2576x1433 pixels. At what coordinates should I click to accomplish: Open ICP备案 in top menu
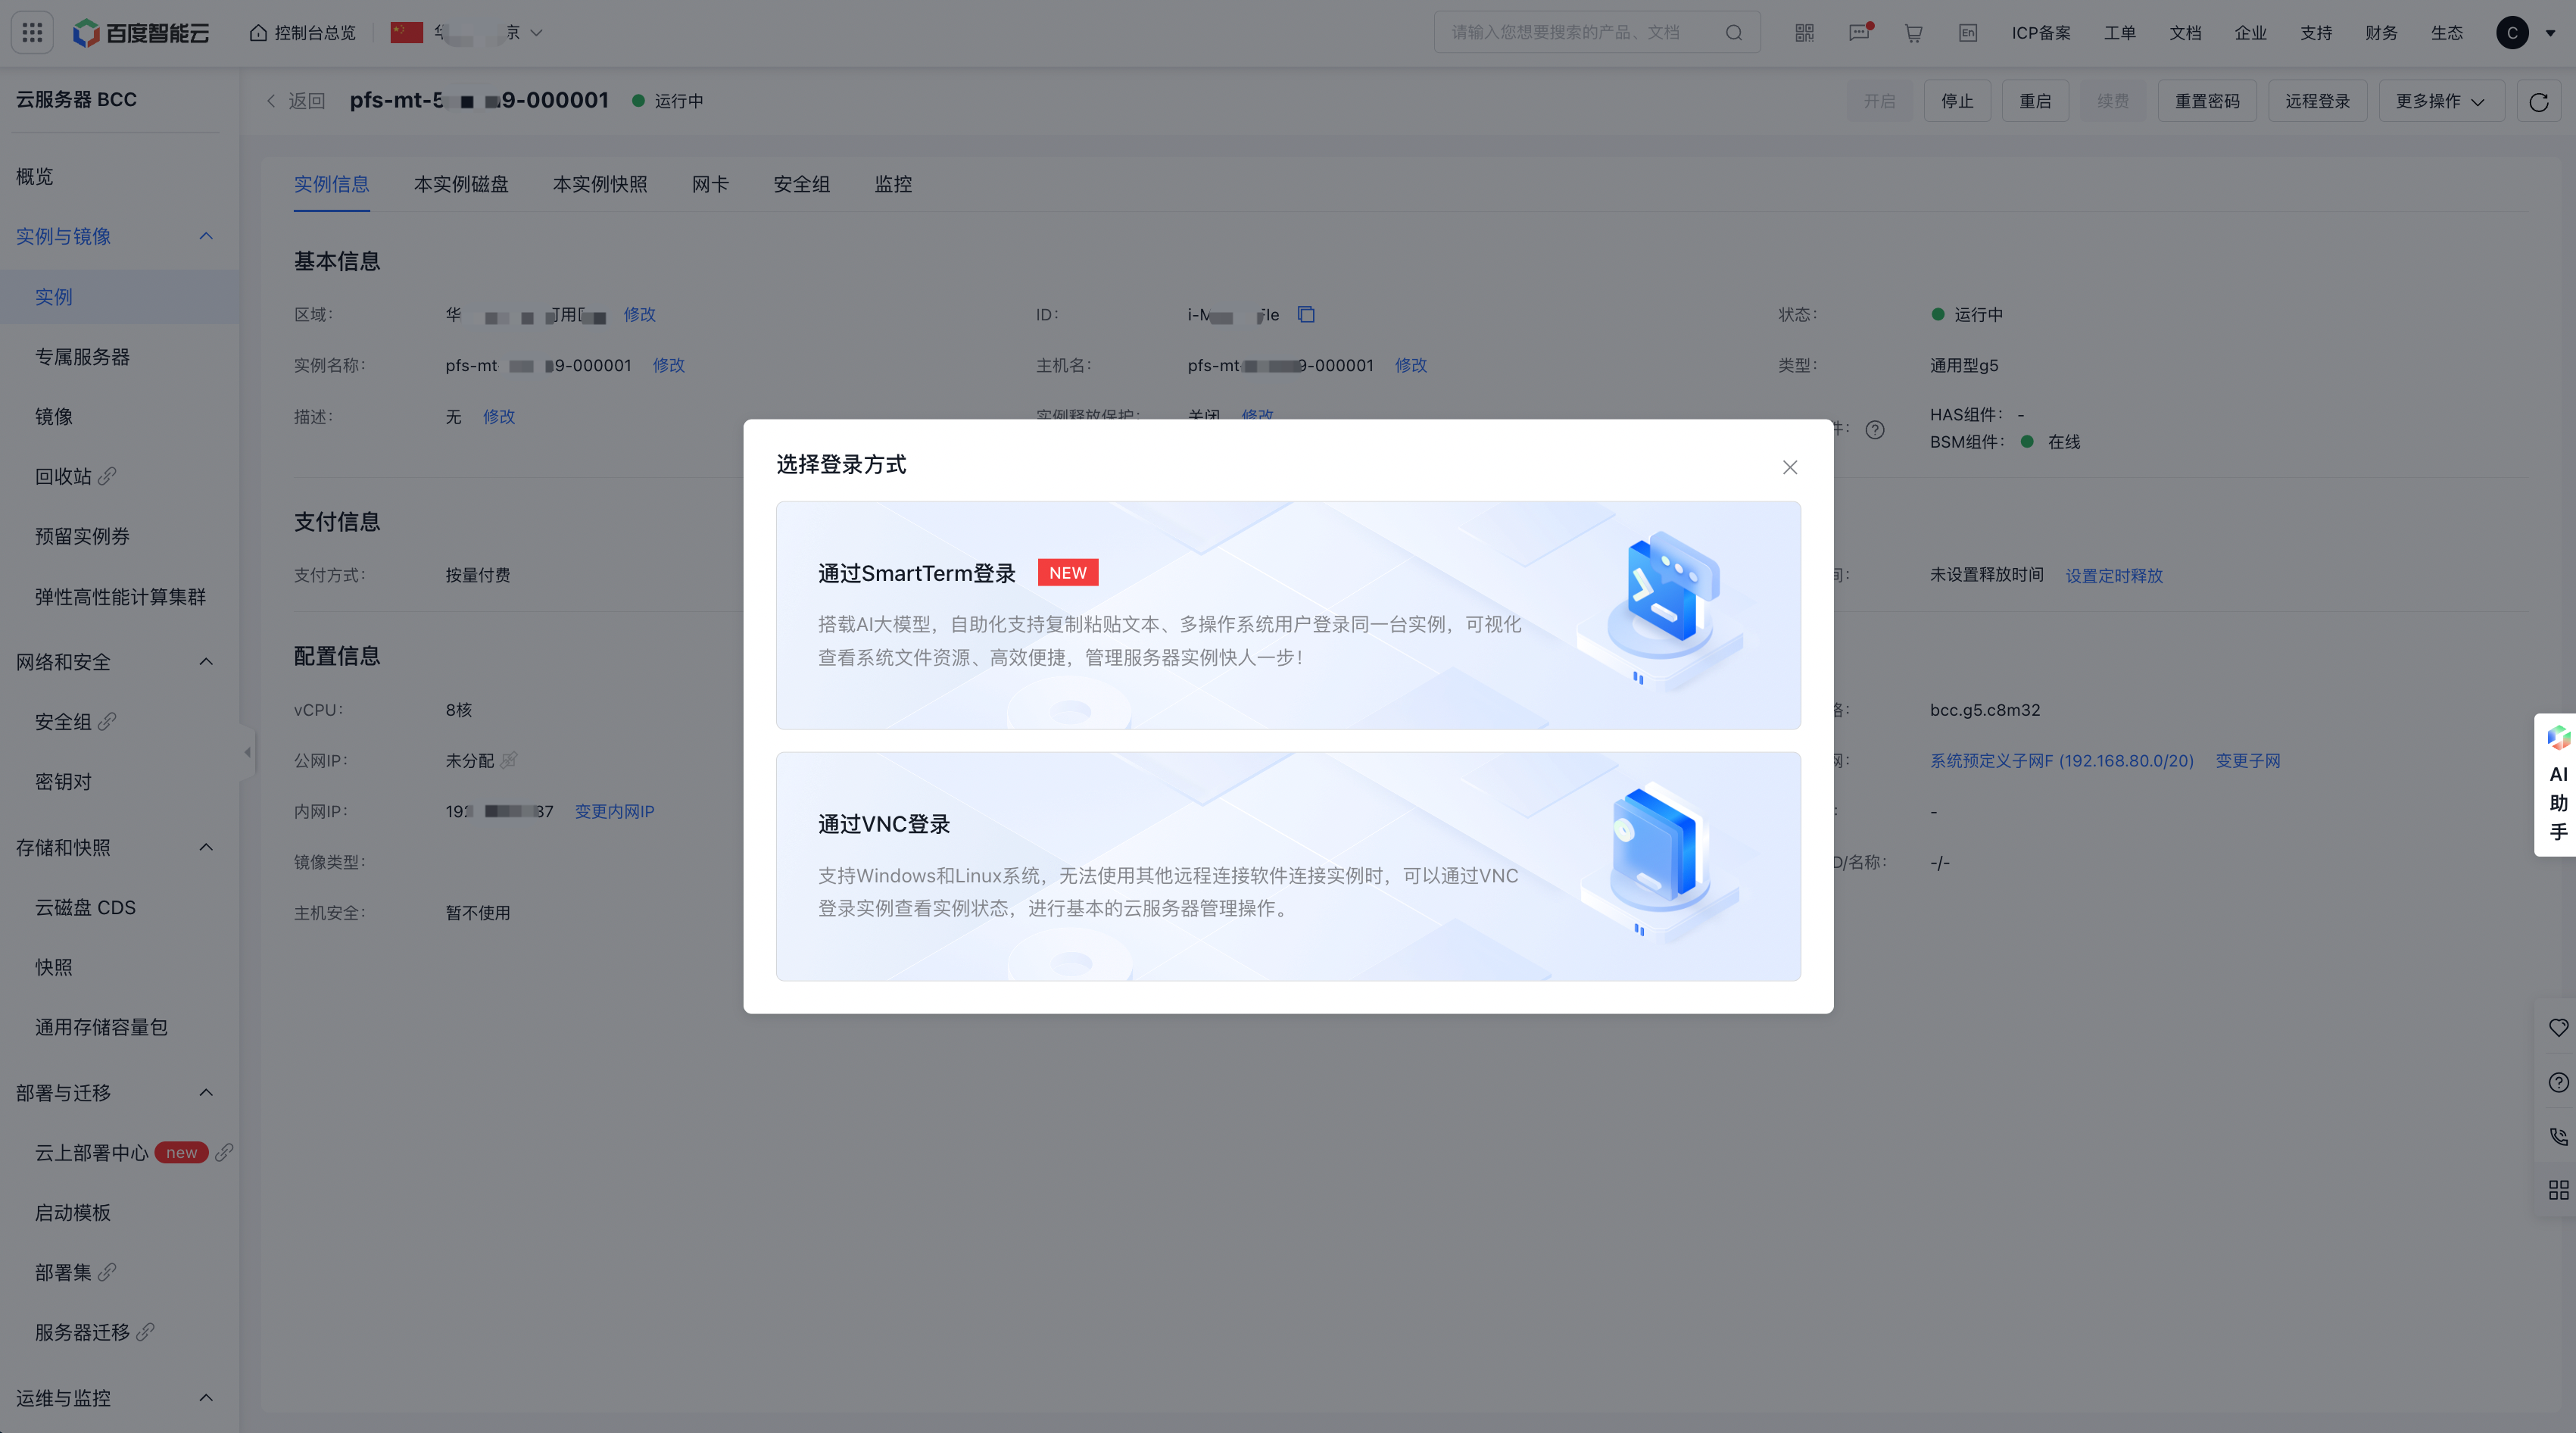click(x=2041, y=33)
